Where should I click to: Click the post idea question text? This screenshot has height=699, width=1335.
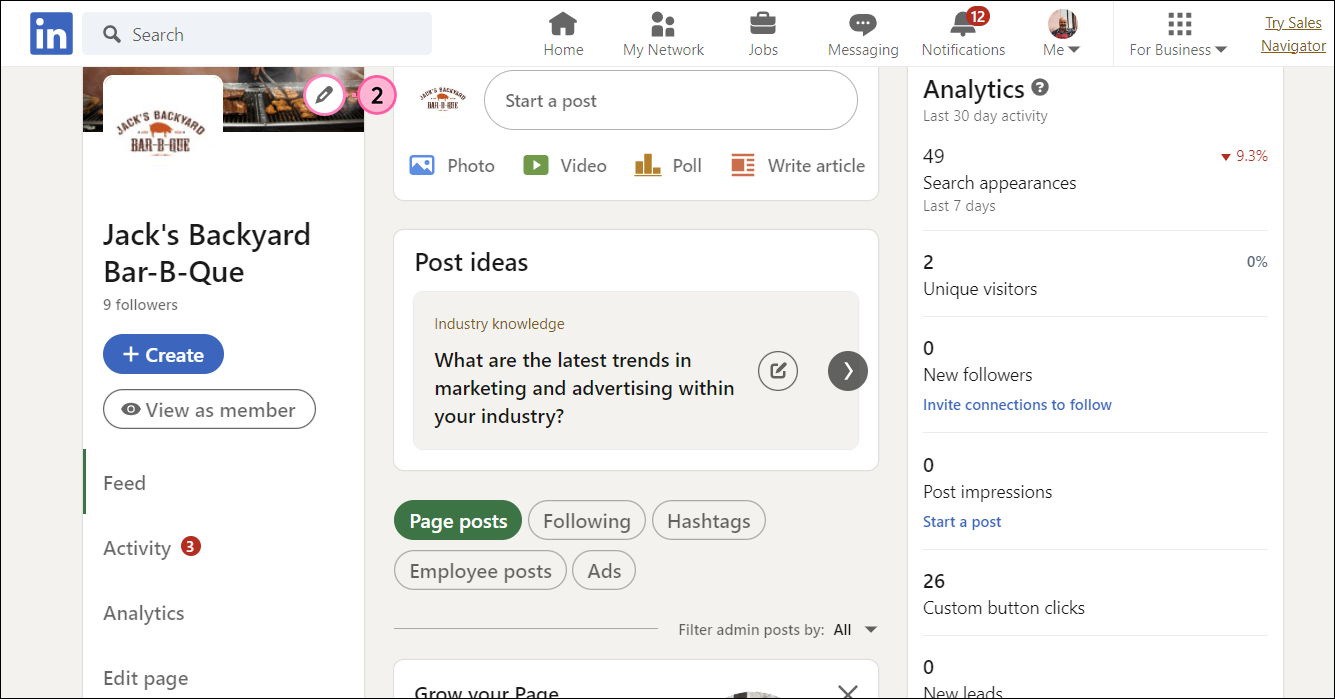click(584, 388)
